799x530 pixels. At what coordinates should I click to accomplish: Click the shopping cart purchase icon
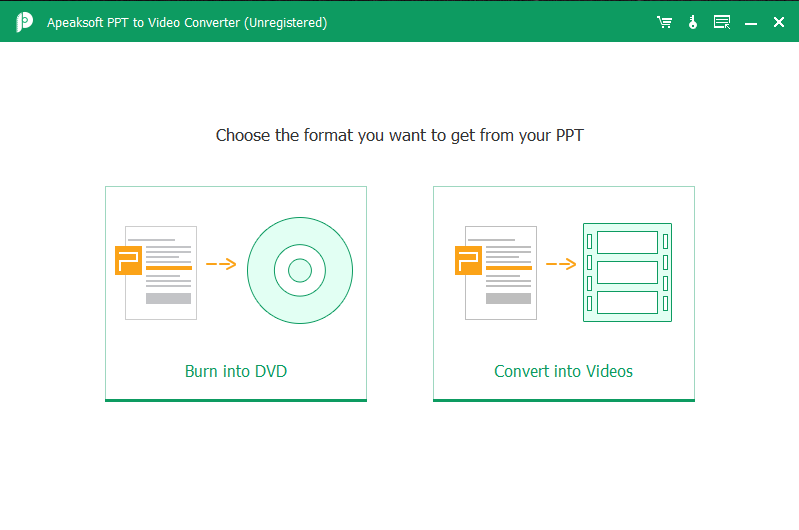click(664, 22)
